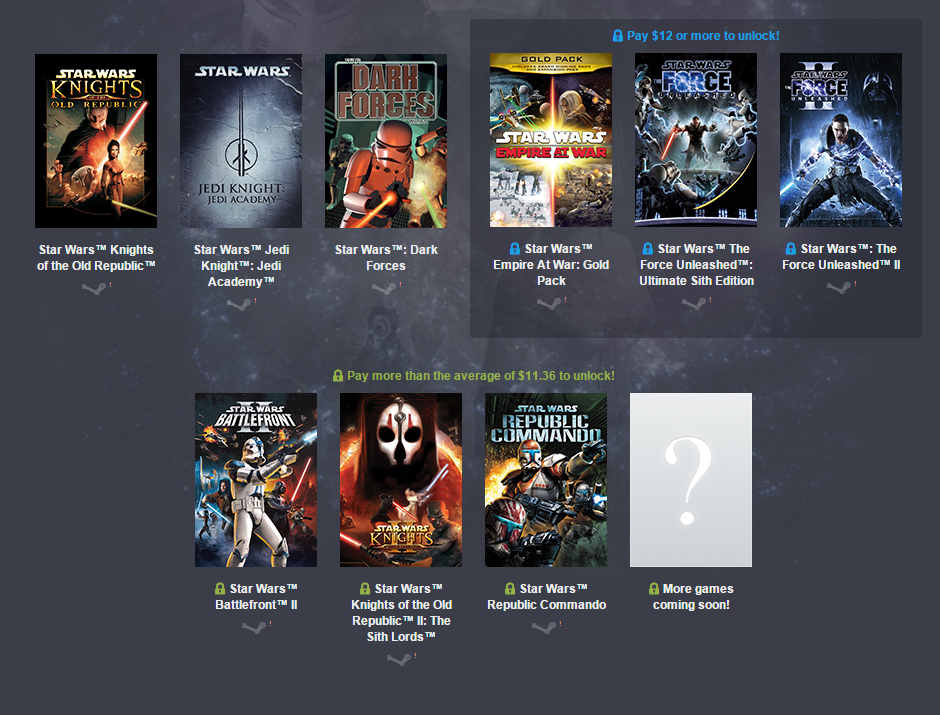Select the Star Wars Battlefront II title
Screen dimensions: 940x715
[x=256, y=596]
